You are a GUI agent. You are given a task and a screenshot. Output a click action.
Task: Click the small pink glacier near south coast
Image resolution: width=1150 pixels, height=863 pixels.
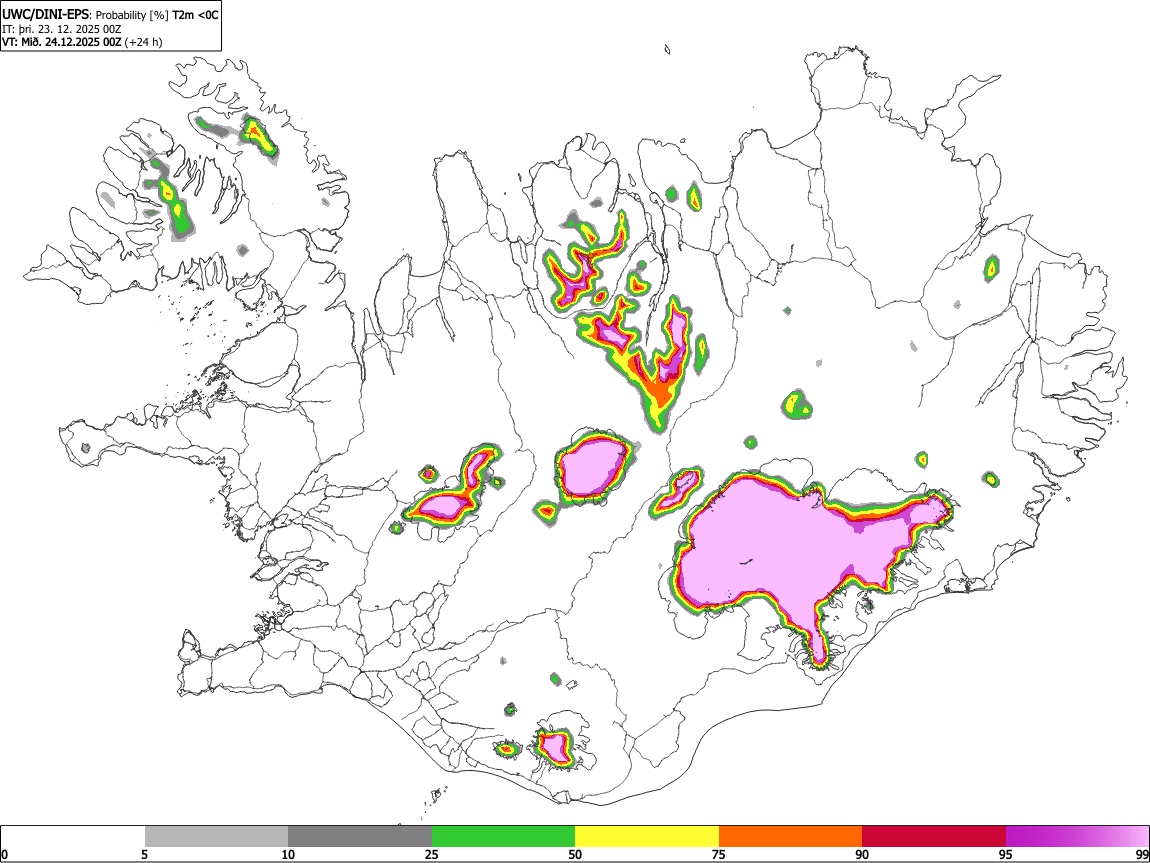[x=554, y=746]
